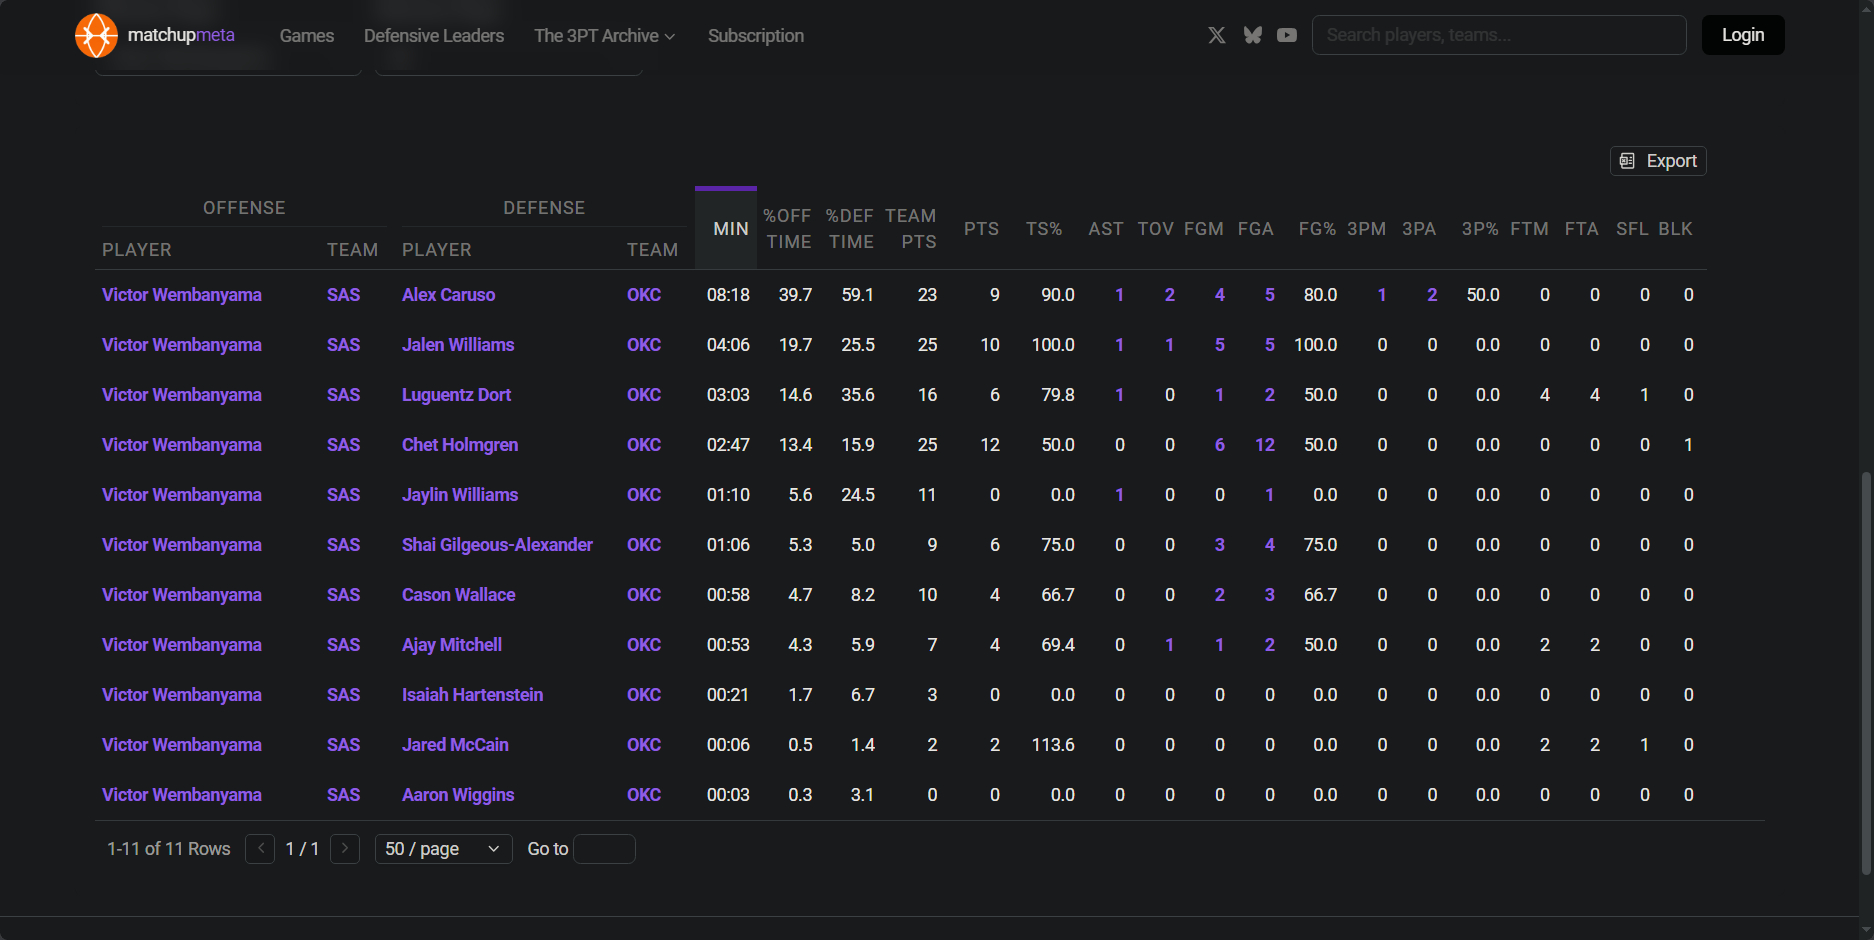The height and width of the screenshot is (940, 1874).
Task: Sort by TOV column header
Action: 1156,229
